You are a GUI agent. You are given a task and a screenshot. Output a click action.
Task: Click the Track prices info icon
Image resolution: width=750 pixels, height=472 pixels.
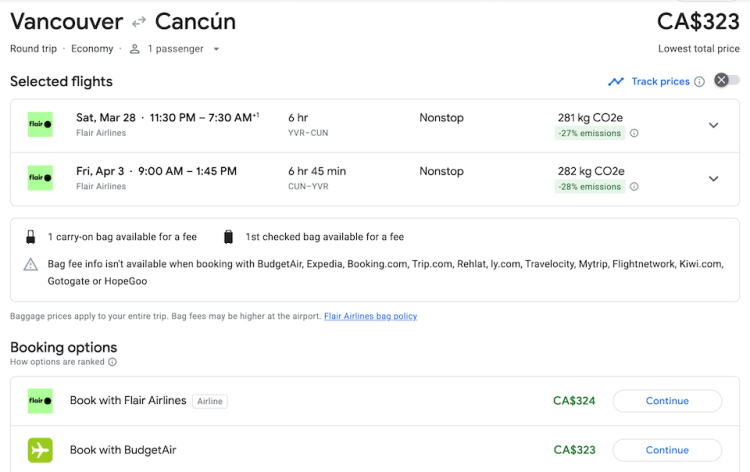699,82
